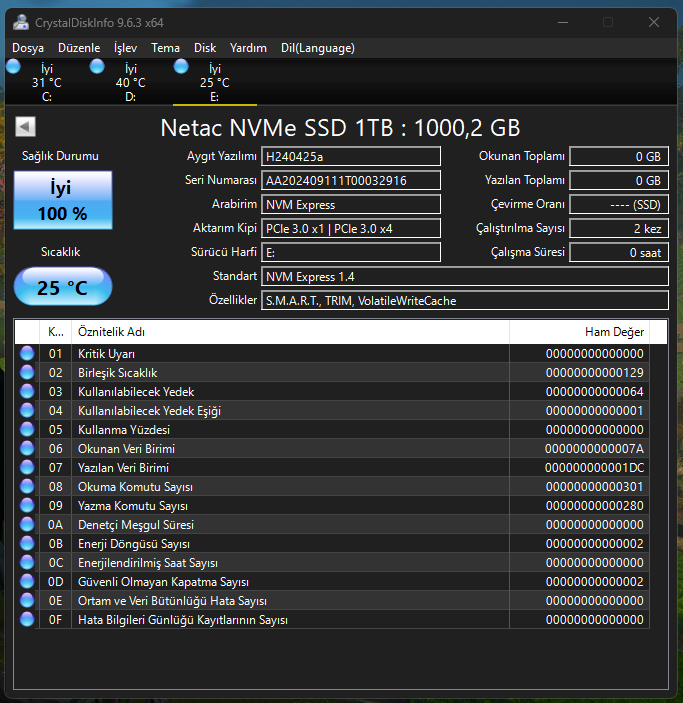This screenshot has height=703, width=683.
Task: Switch to the E: drive tab at 25 °C
Action: [x=215, y=82]
